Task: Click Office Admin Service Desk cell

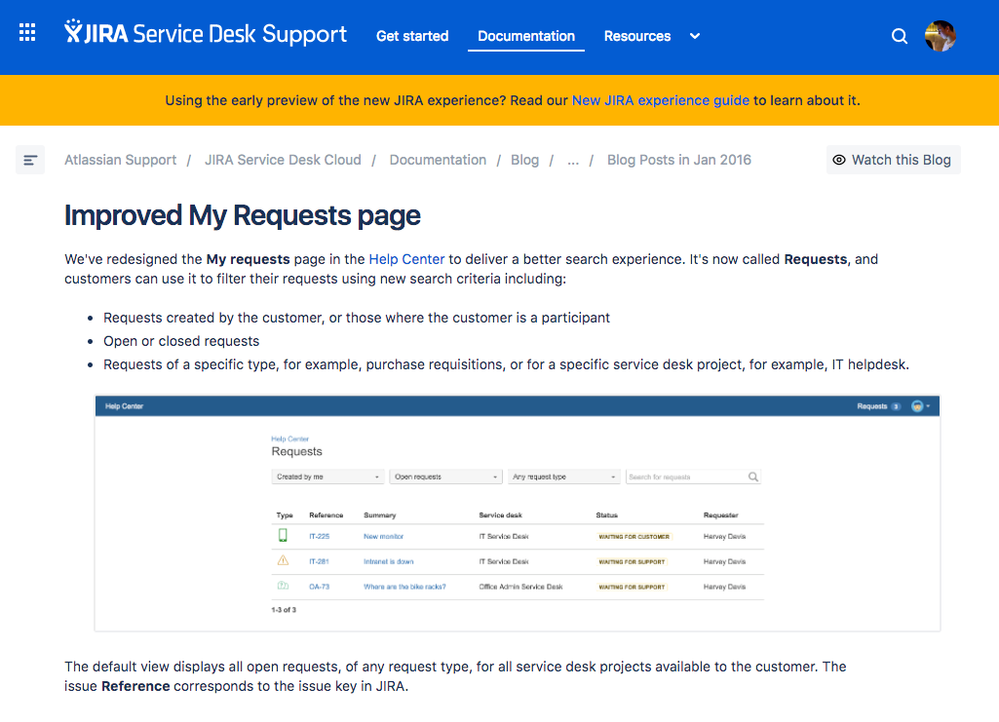Action: (x=521, y=587)
